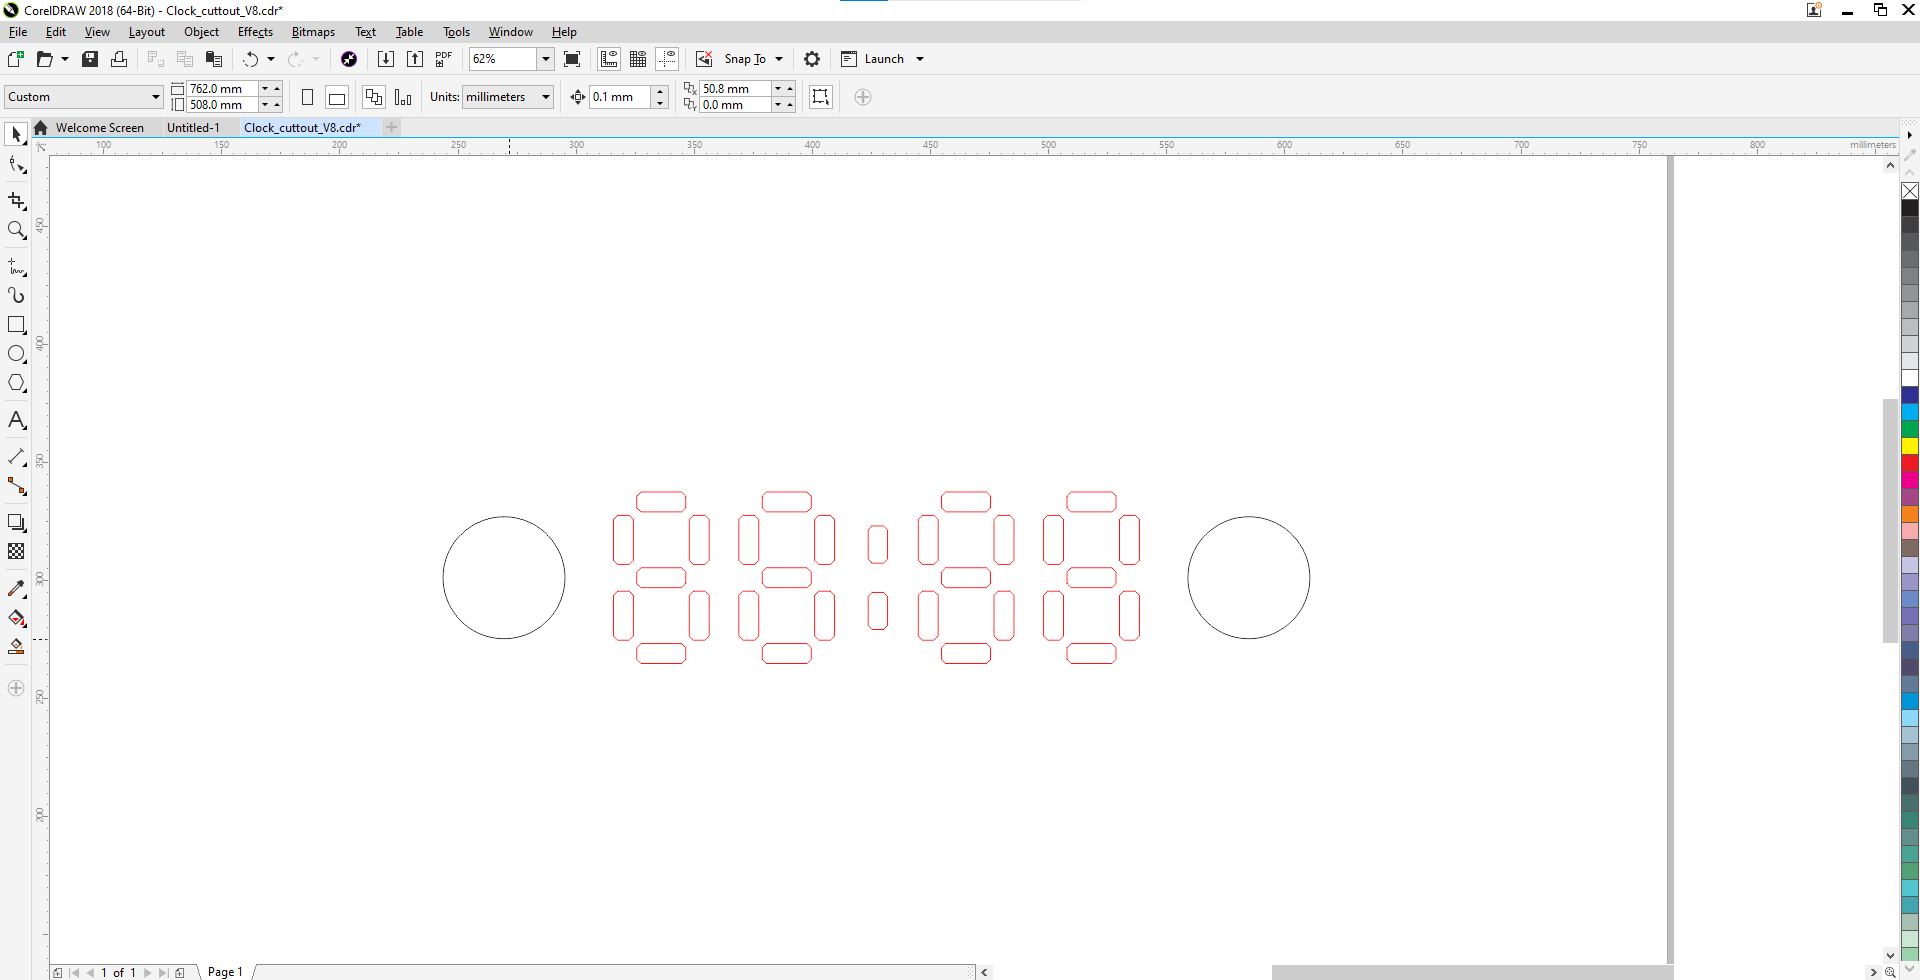Click the nudge distance 0.1 mm field

(x=620, y=97)
